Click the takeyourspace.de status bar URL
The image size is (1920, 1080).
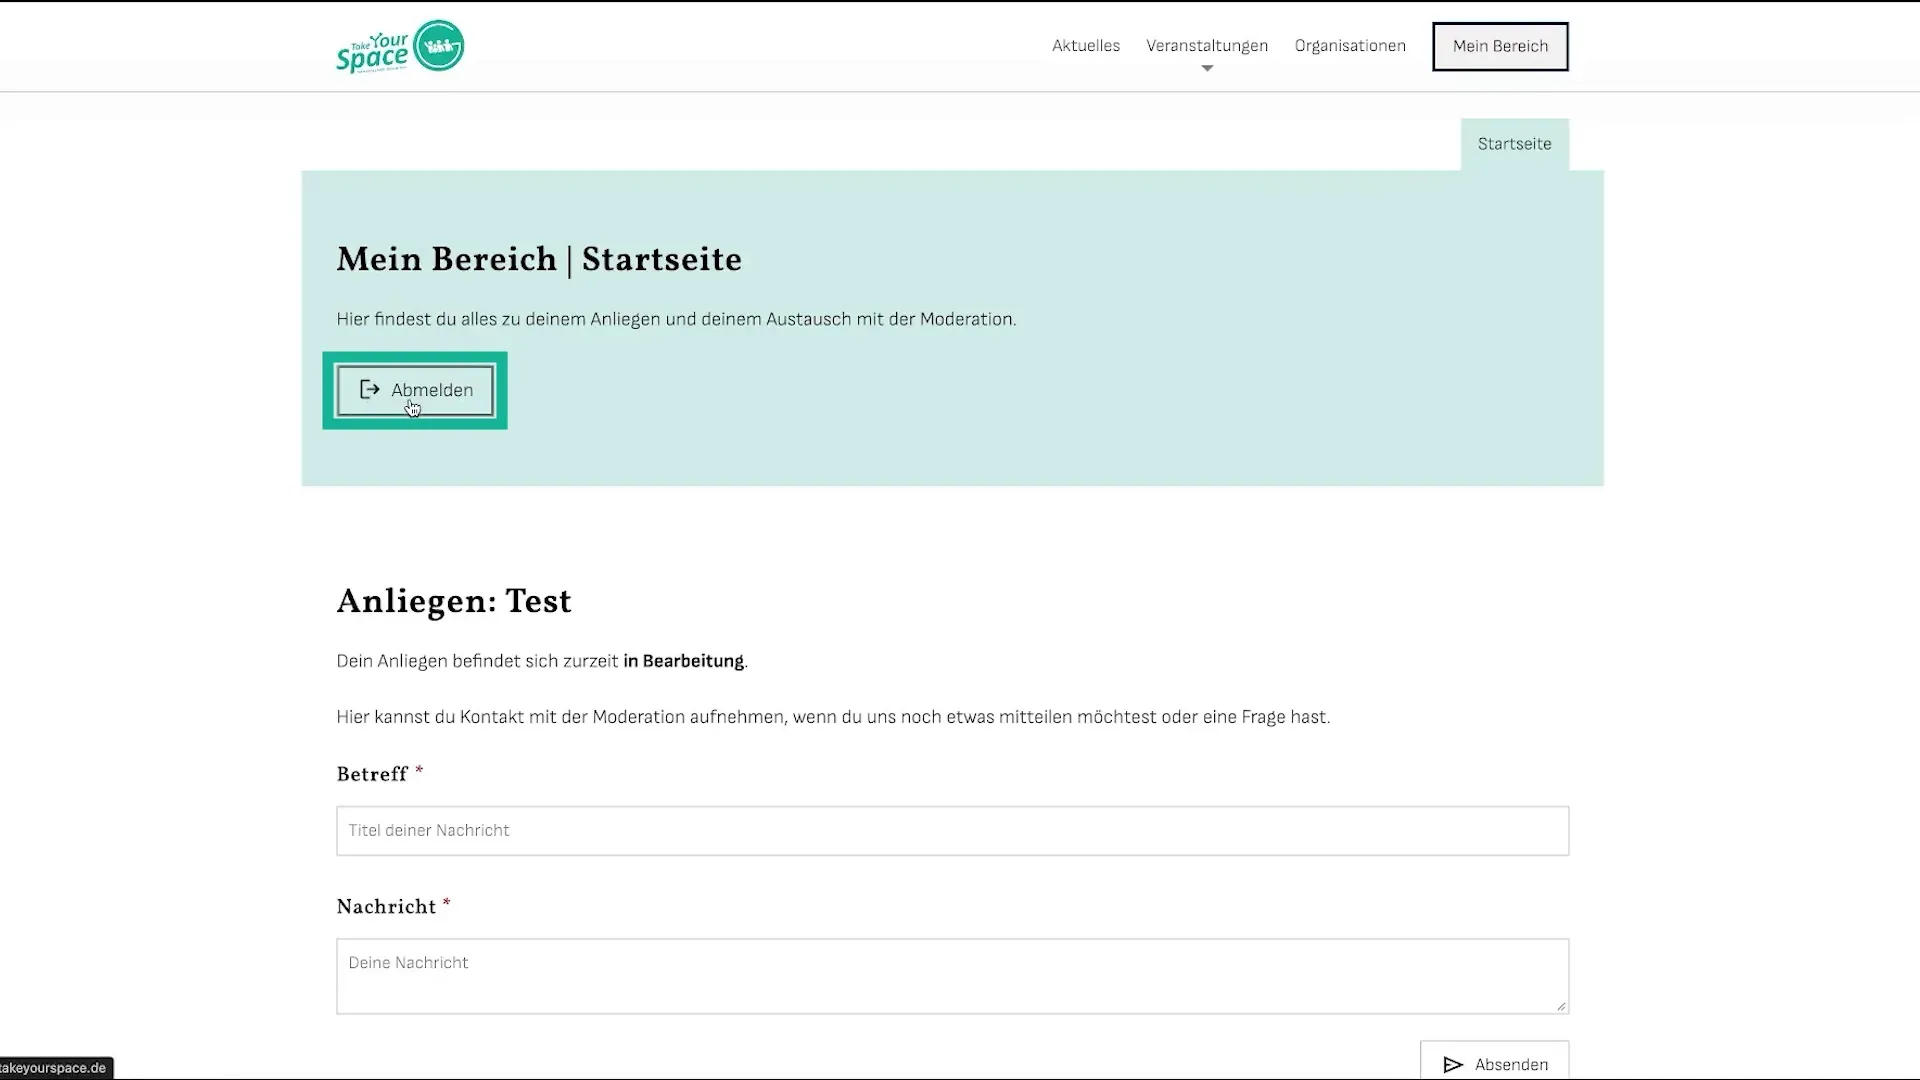(54, 1068)
